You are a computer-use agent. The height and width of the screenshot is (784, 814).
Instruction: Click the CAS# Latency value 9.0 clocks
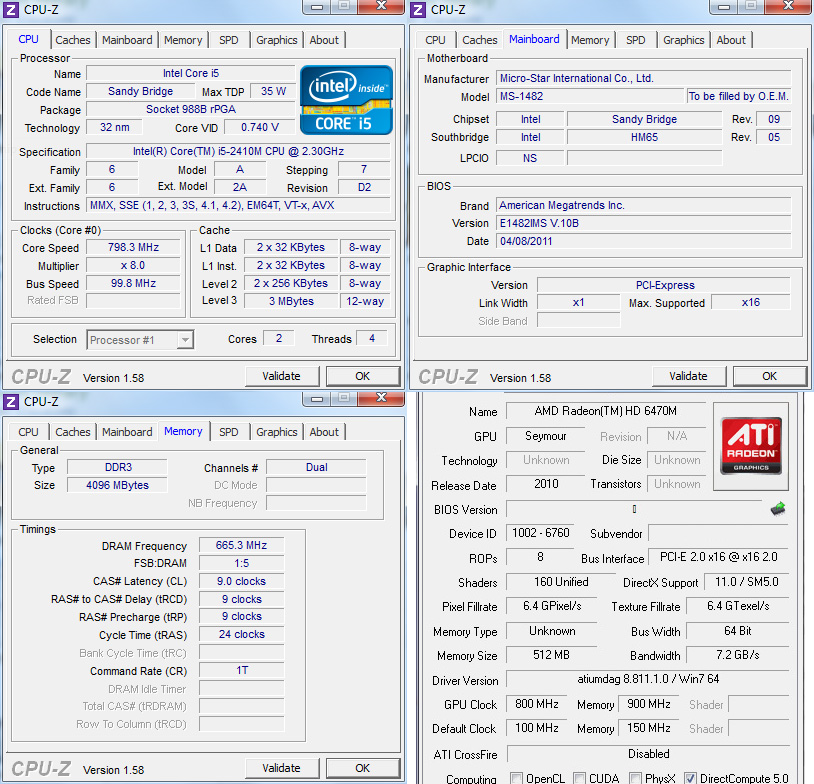pyautogui.click(x=241, y=581)
